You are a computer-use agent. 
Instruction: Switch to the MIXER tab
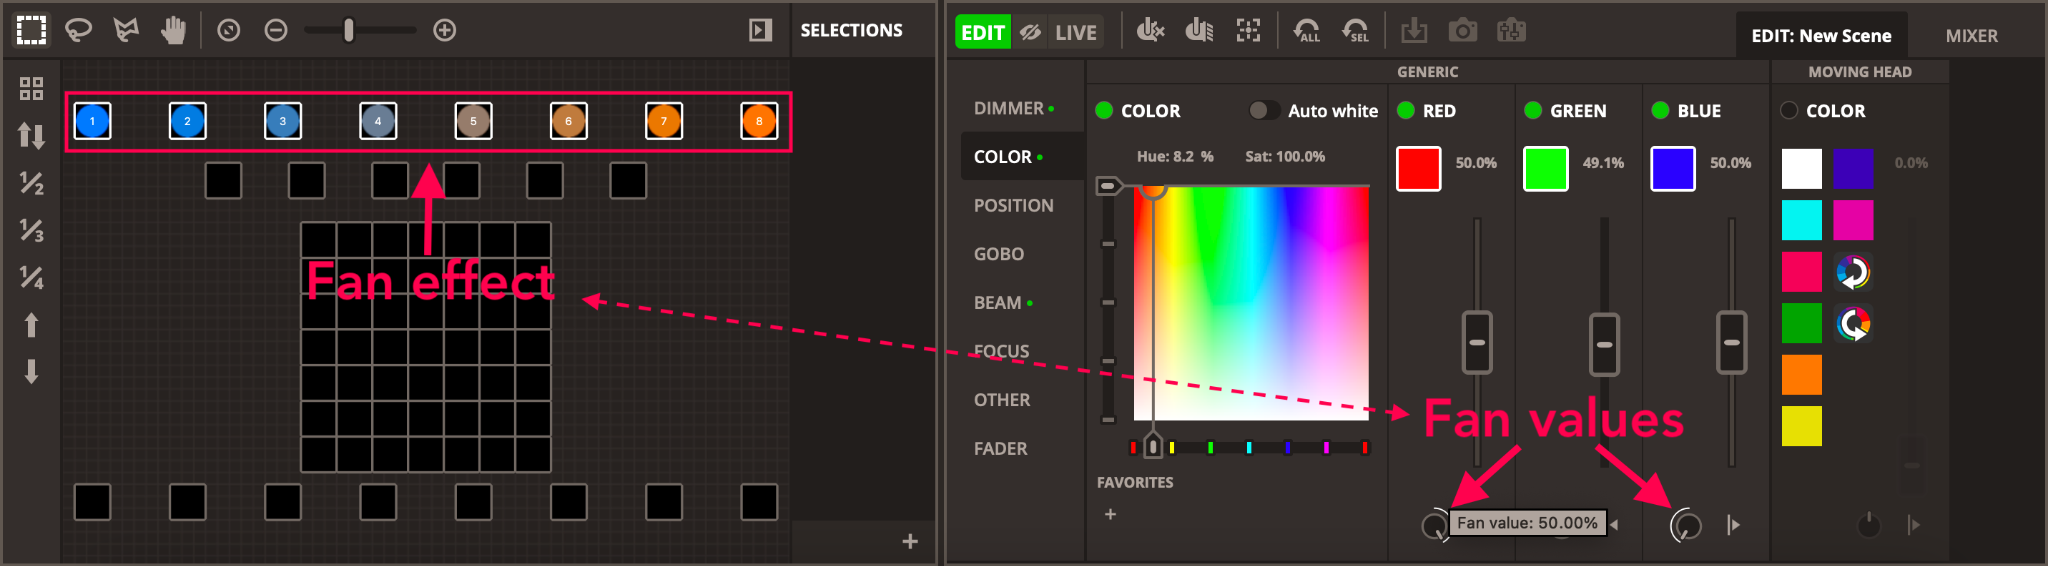point(1971,36)
